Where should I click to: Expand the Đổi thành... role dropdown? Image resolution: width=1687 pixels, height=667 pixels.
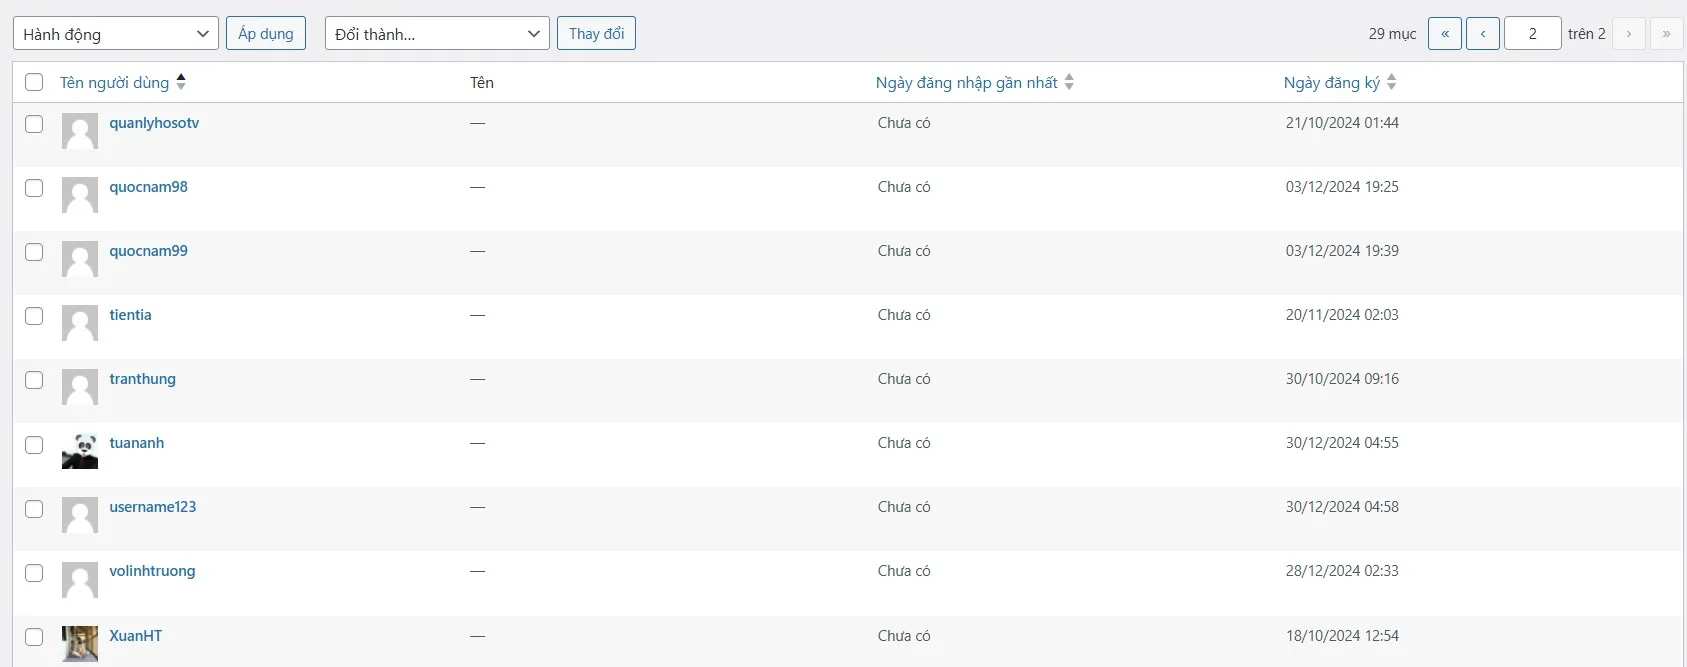pyautogui.click(x=437, y=34)
